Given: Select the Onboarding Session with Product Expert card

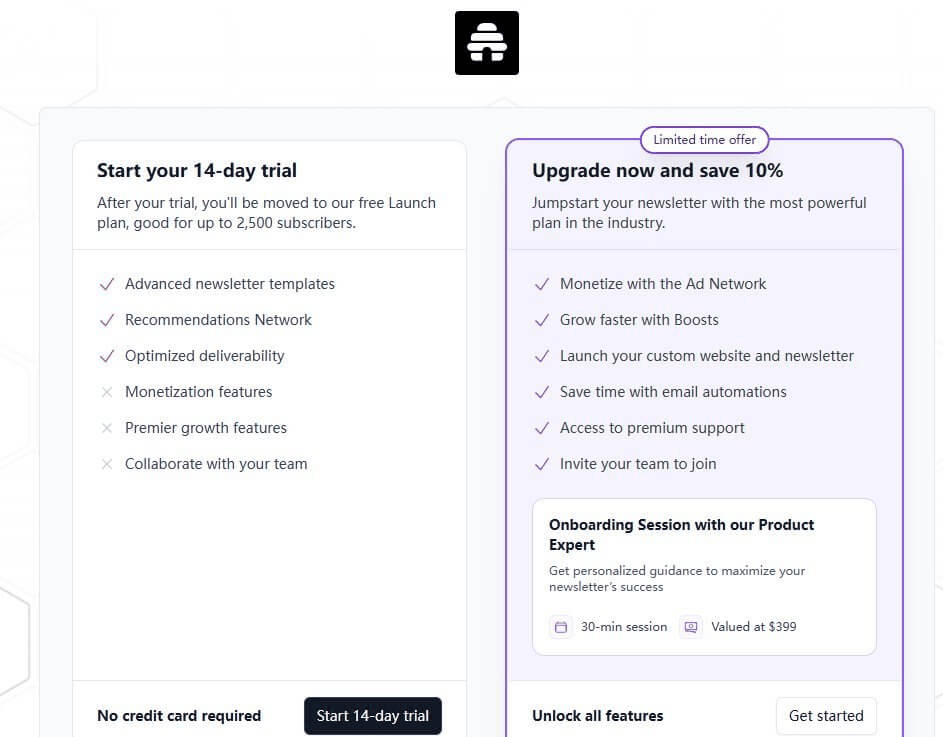Looking at the screenshot, I should coord(704,577).
